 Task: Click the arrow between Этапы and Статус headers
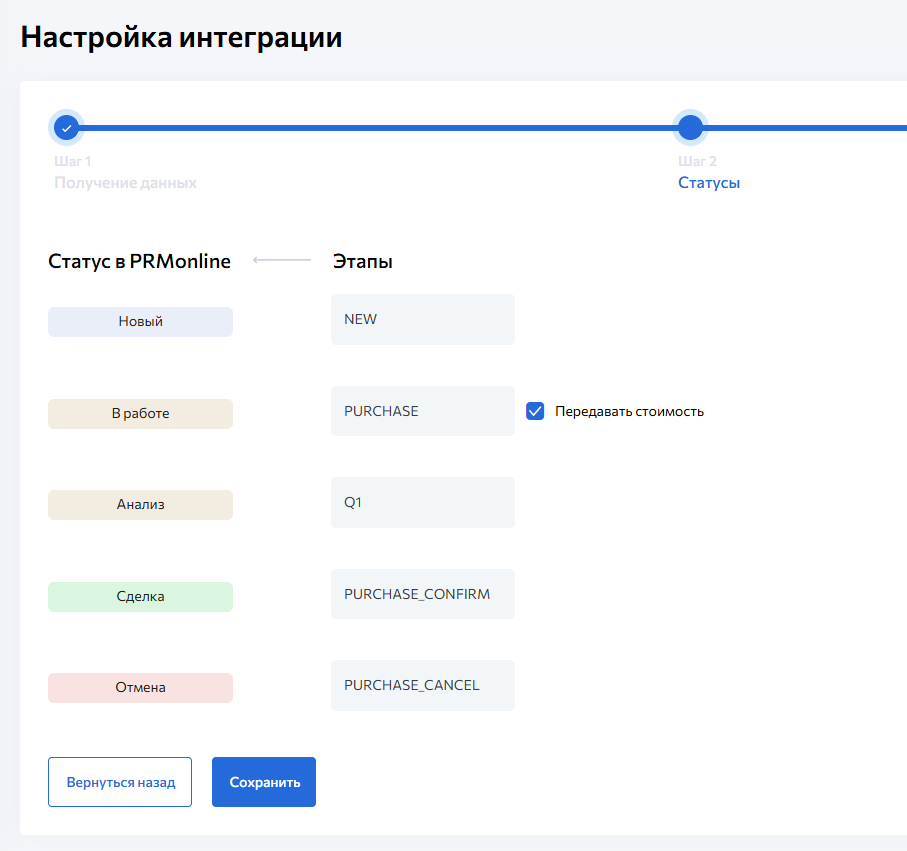pos(282,261)
